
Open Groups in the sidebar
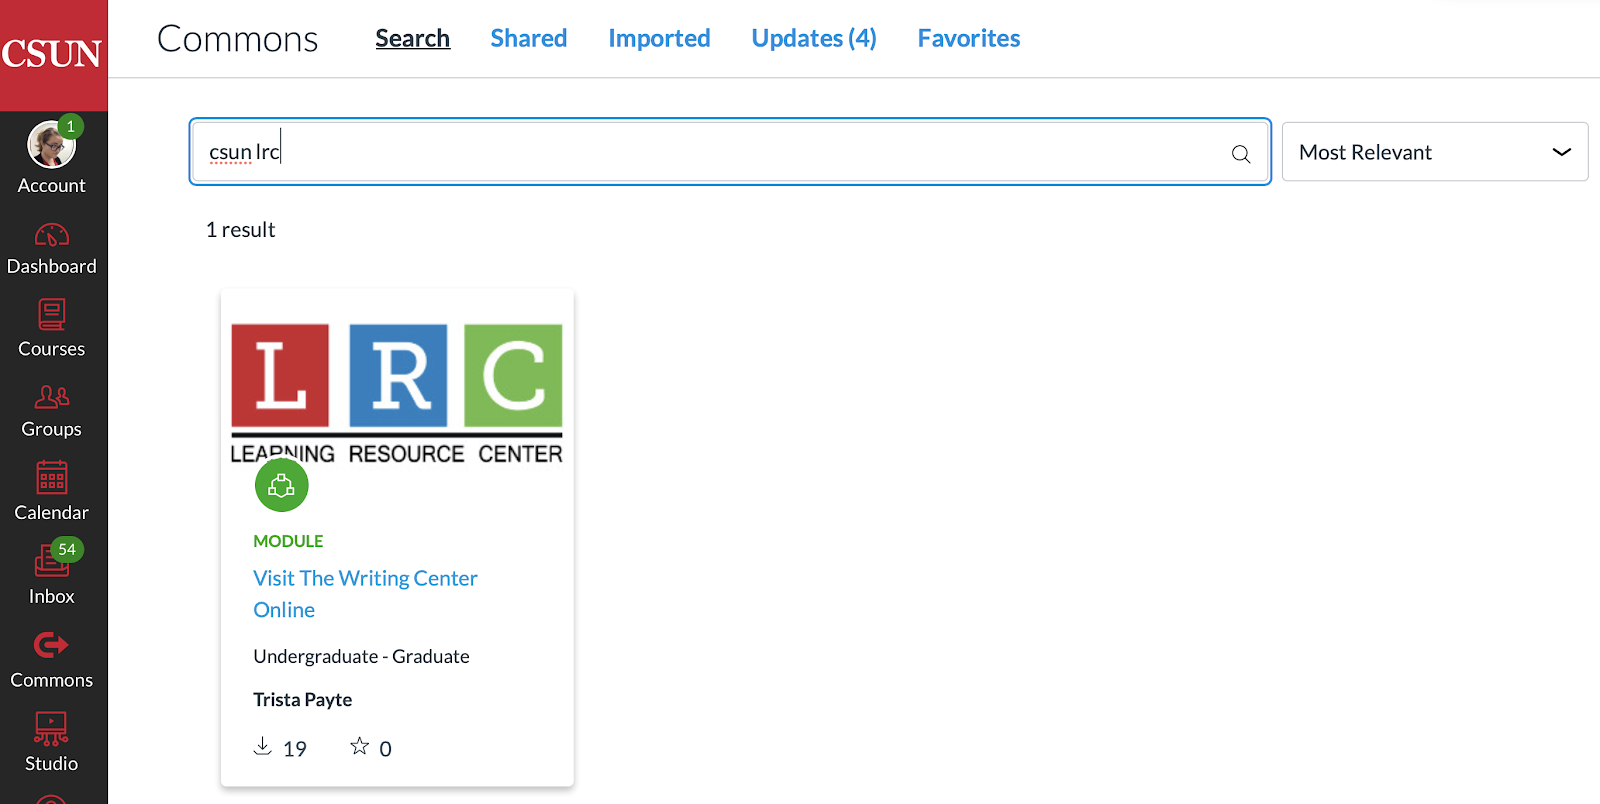(x=52, y=411)
